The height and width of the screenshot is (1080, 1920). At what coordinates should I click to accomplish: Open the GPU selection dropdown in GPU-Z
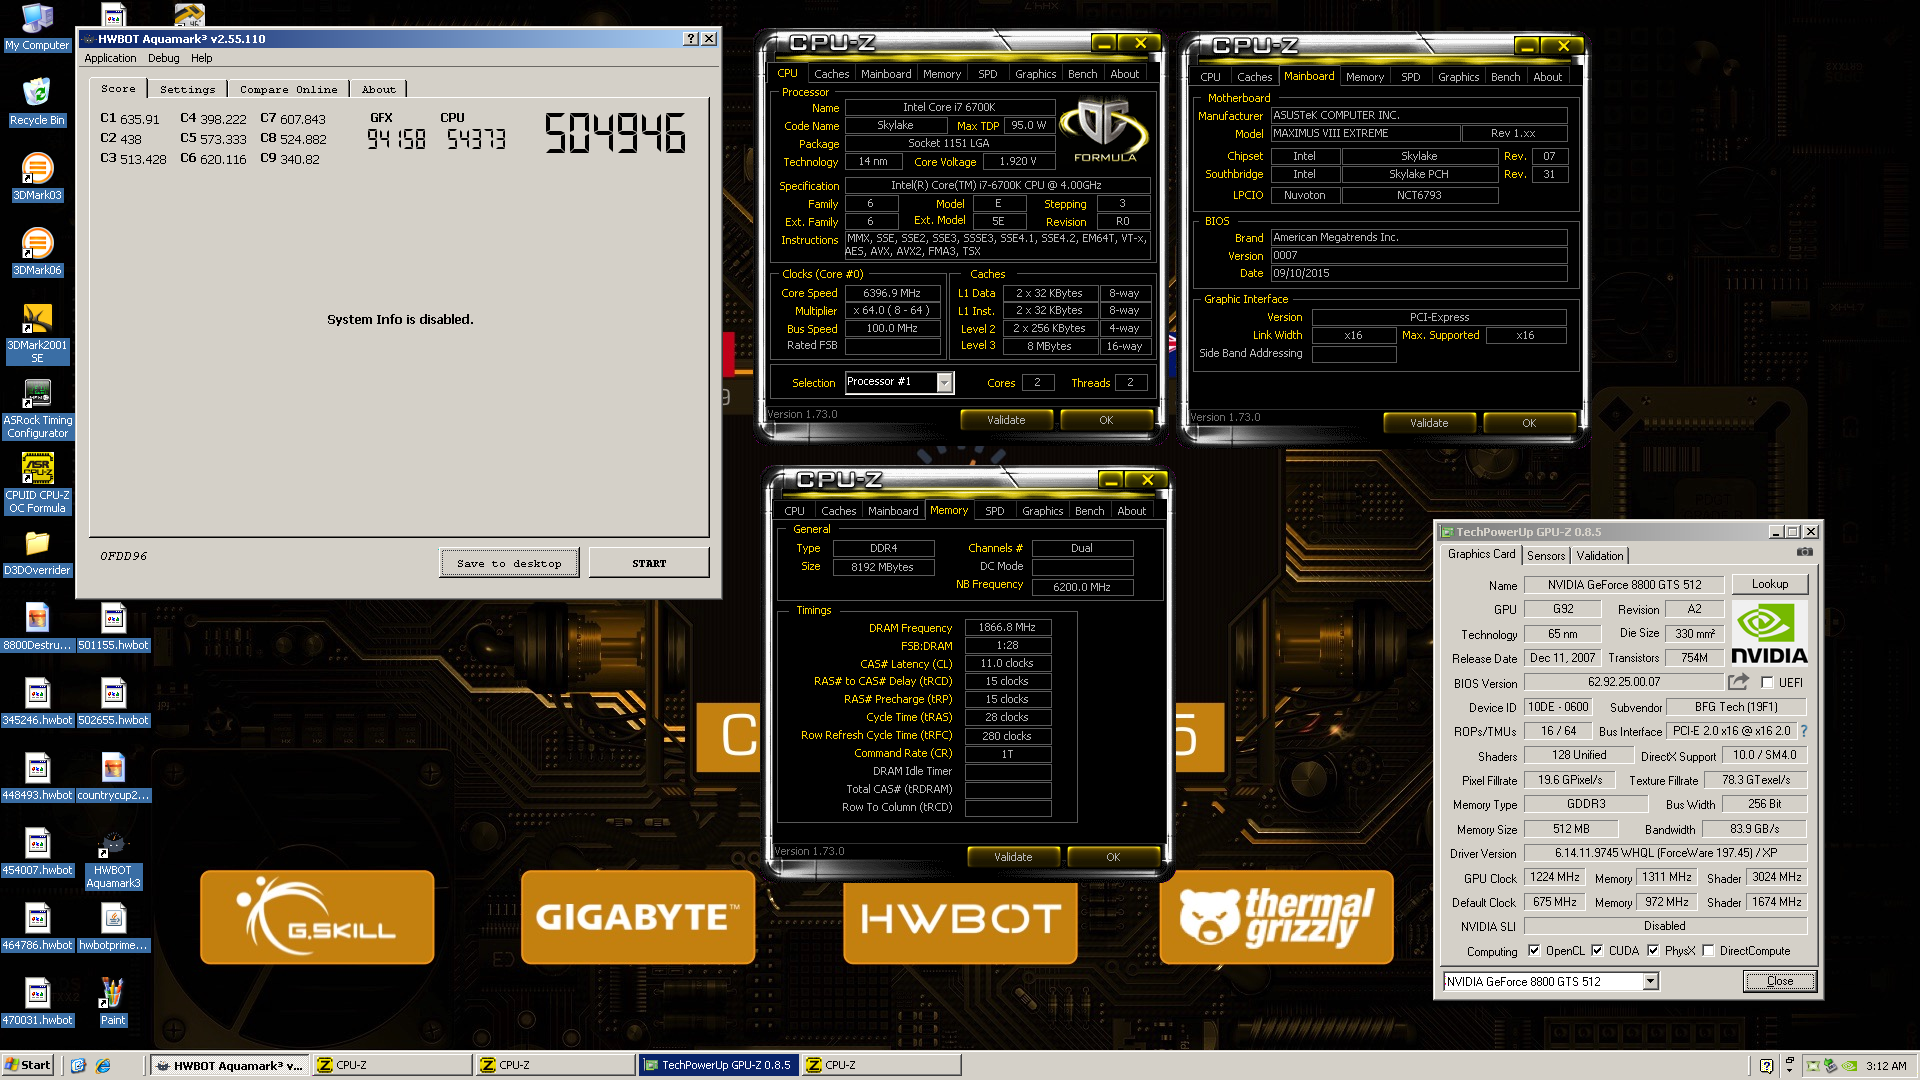[1651, 982]
